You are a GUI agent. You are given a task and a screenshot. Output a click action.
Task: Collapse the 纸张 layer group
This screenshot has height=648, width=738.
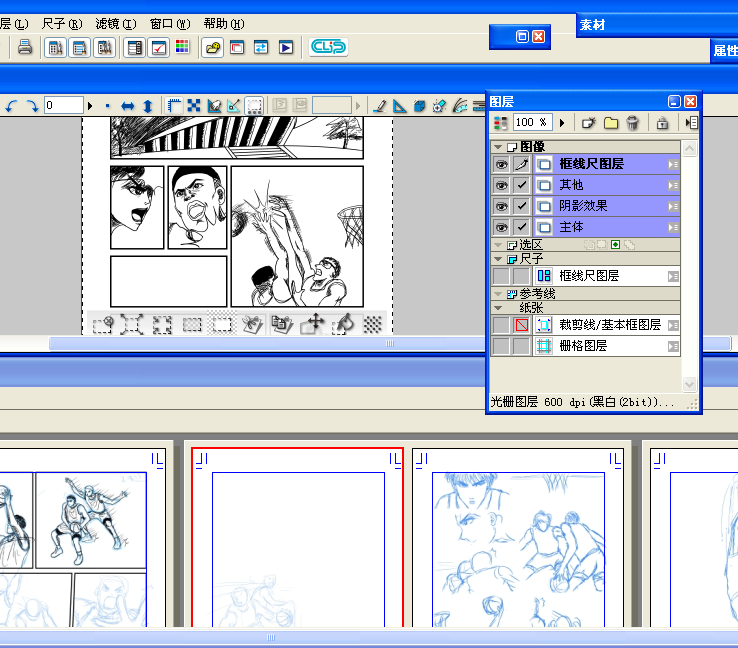[498, 308]
